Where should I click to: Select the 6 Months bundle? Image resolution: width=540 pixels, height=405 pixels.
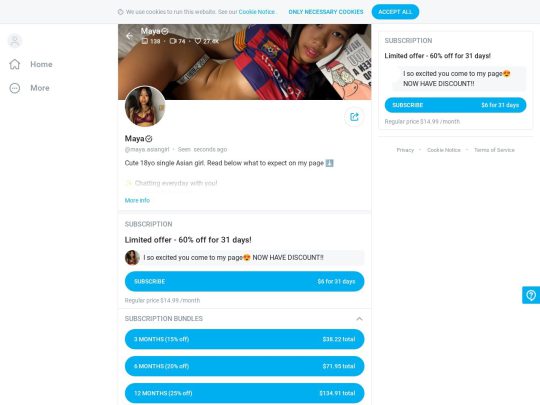tap(244, 366)
